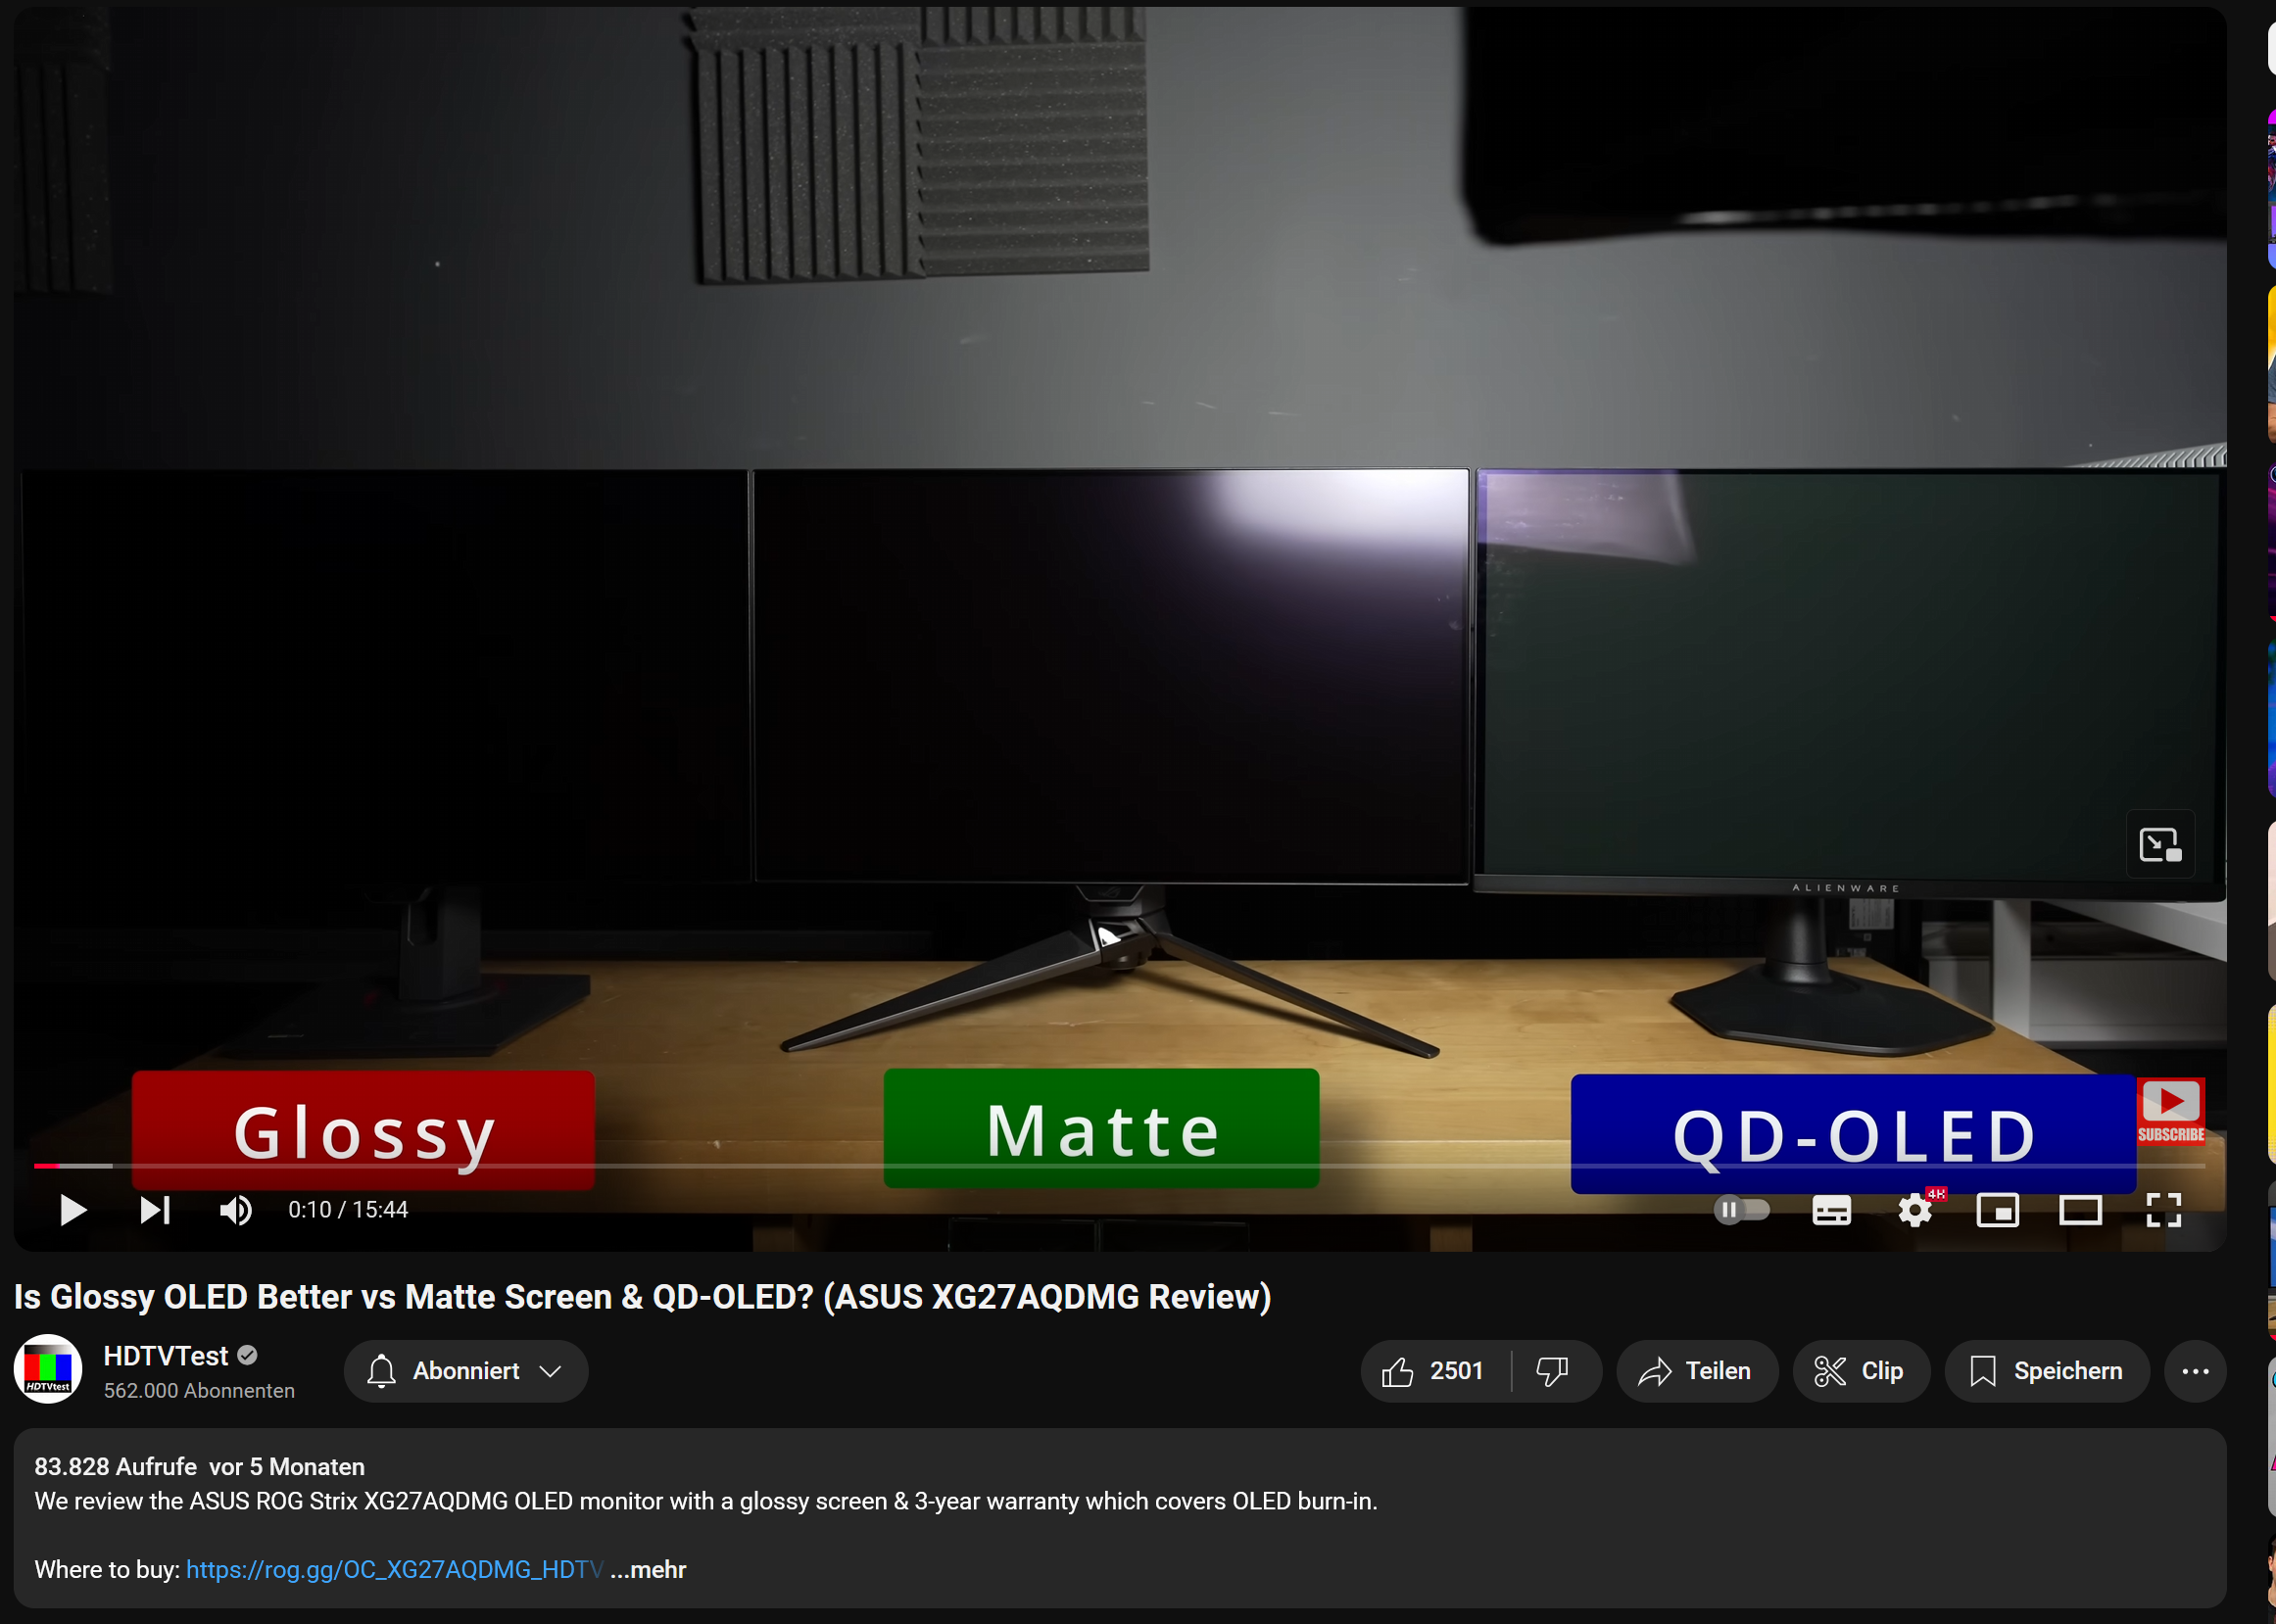Viewport: 2276px width, 1624px height.
Task: Dislike the video with thumbs down
Action: 1552,1371
